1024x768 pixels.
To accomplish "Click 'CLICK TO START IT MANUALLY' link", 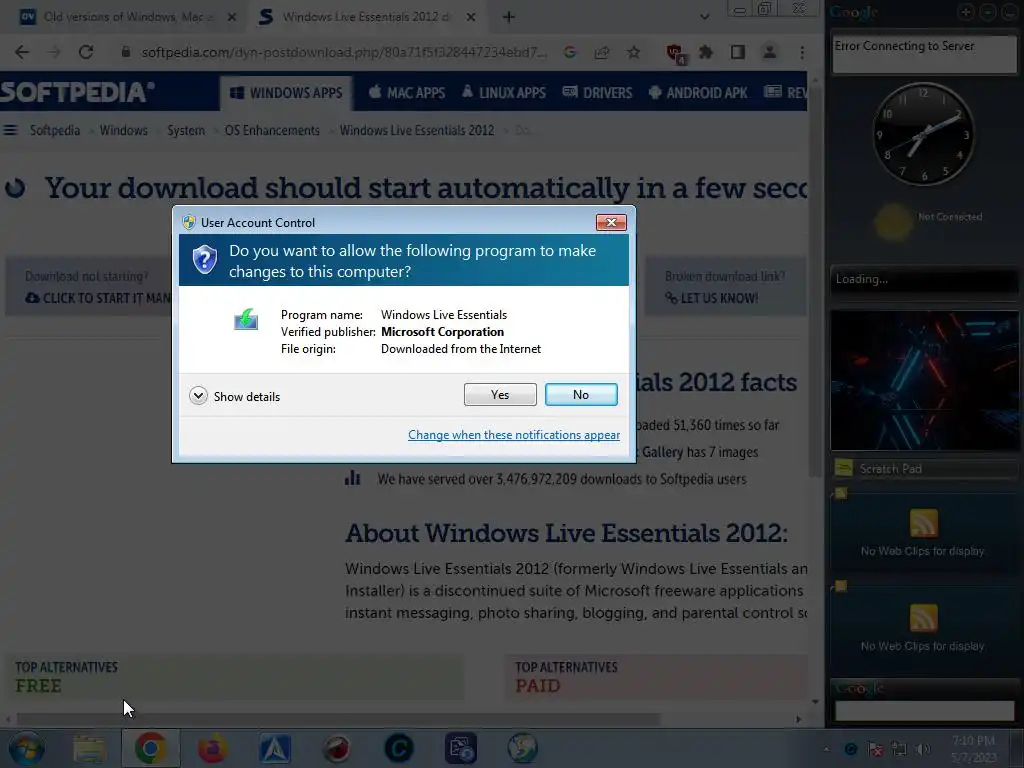I will [98, 298].
